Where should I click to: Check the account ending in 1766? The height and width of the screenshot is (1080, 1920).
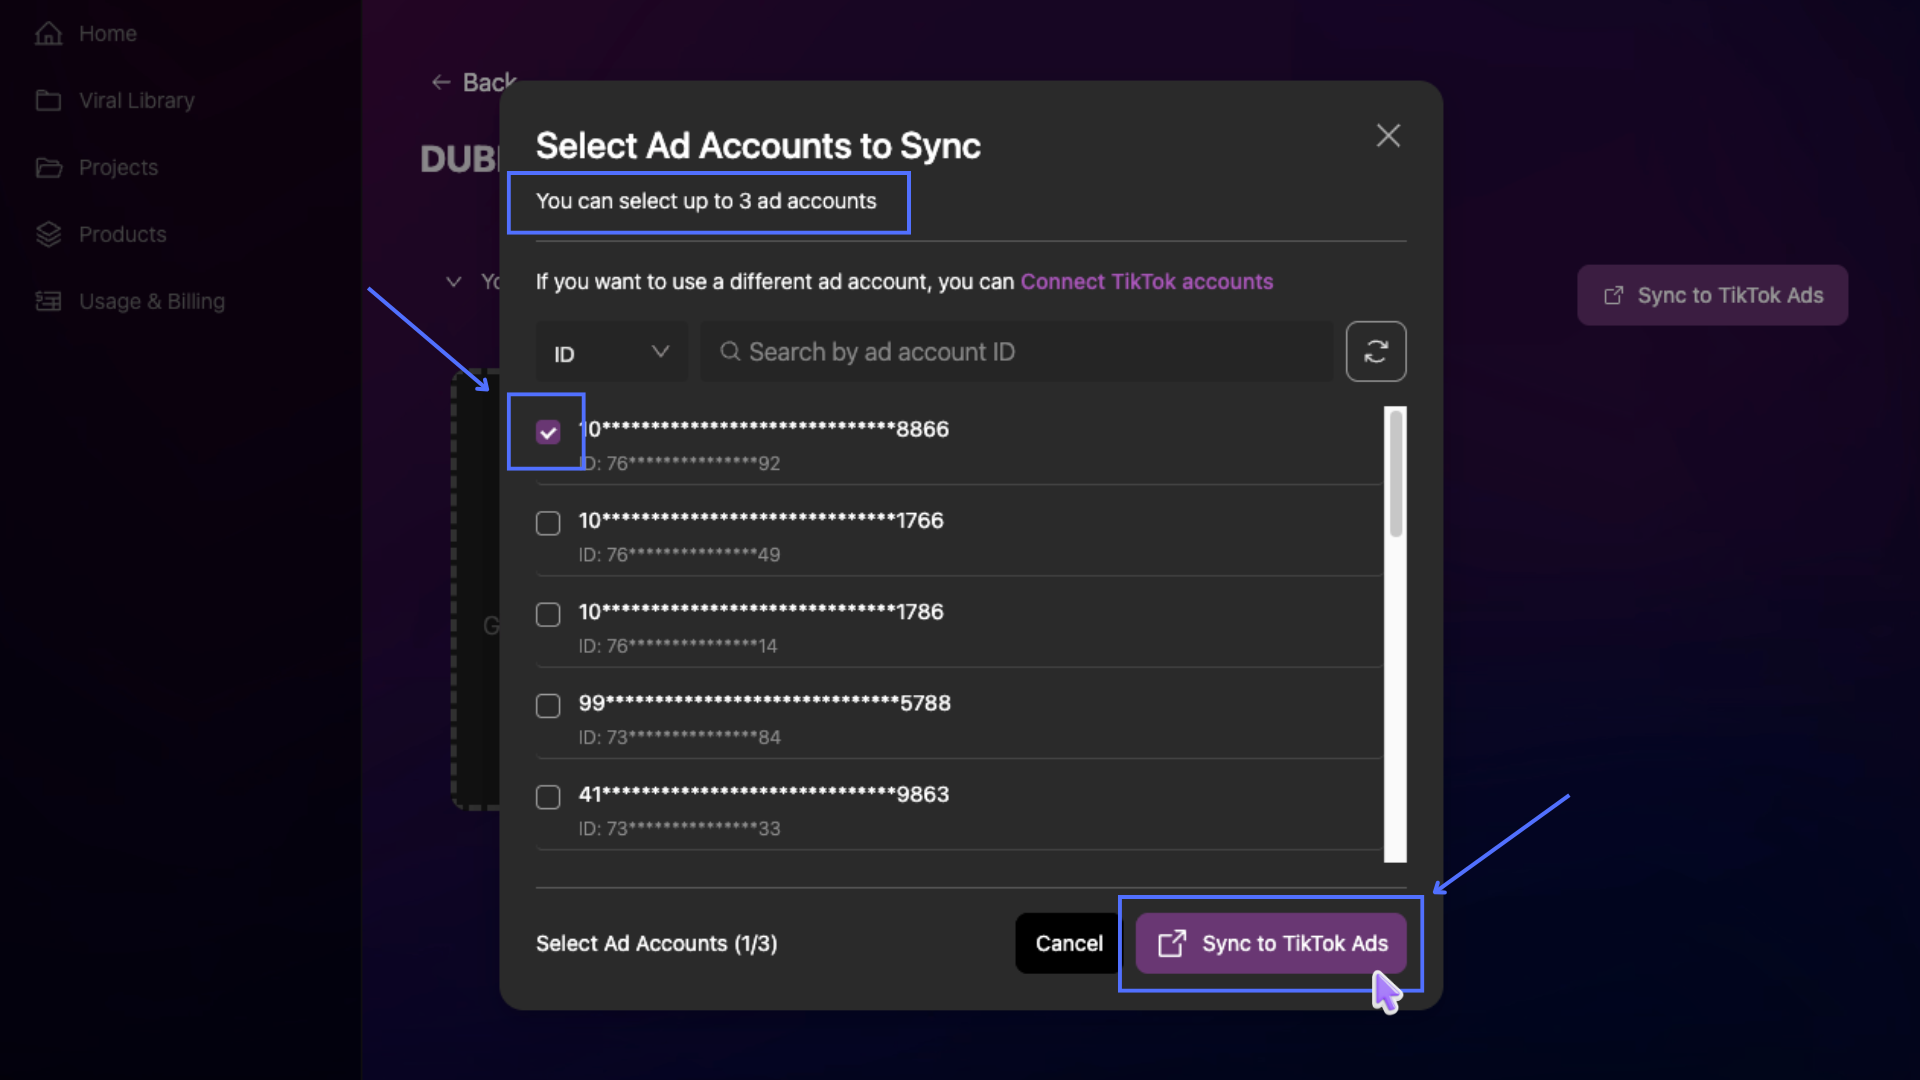pos(548,523)
